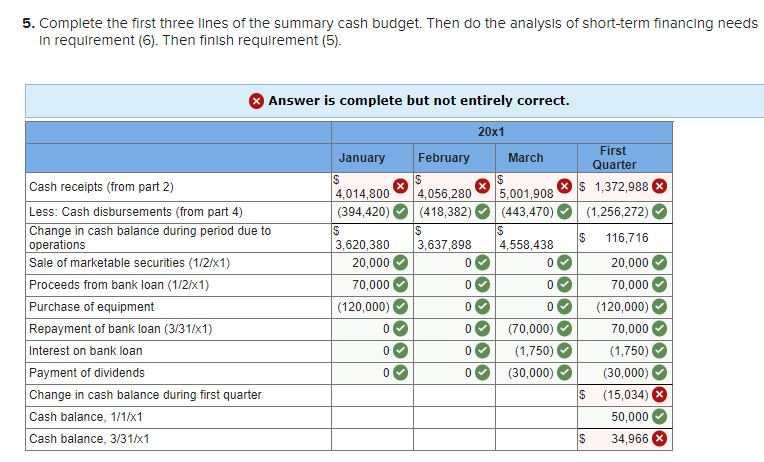
Task: Click the 'Change in cash balance during first quarter' label
Action: 145,395
